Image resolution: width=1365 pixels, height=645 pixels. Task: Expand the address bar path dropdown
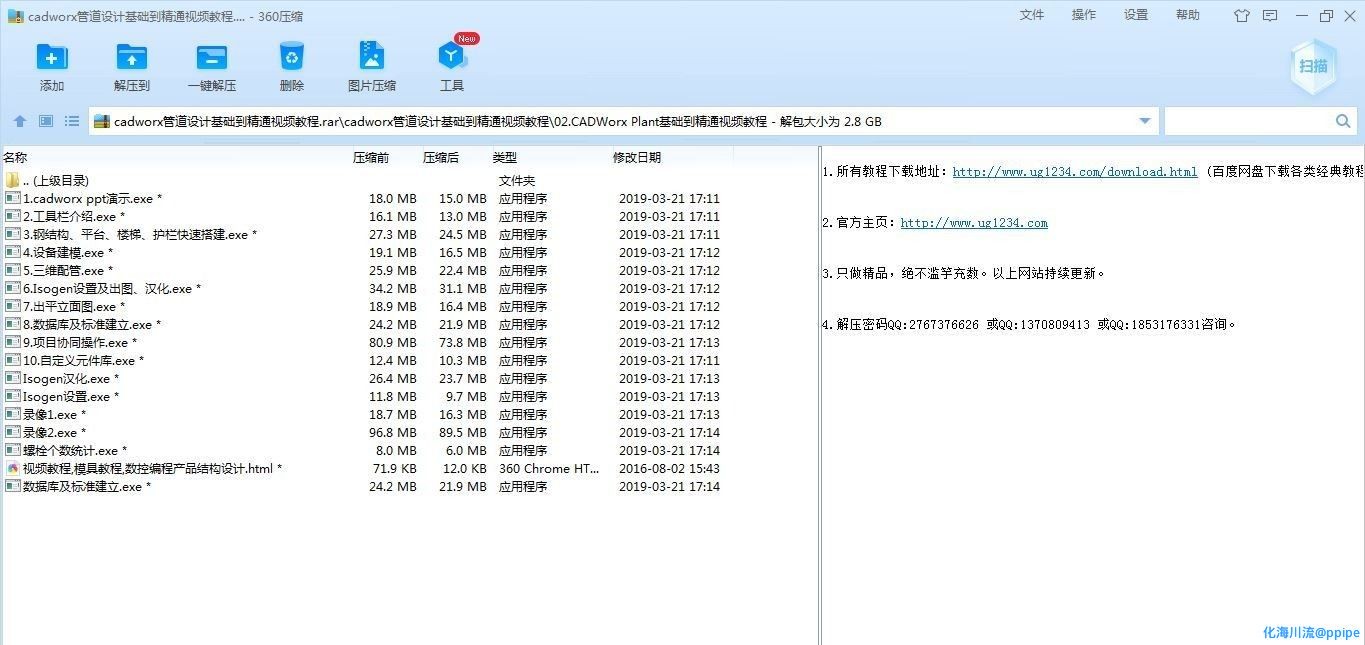pos(1145,121)
